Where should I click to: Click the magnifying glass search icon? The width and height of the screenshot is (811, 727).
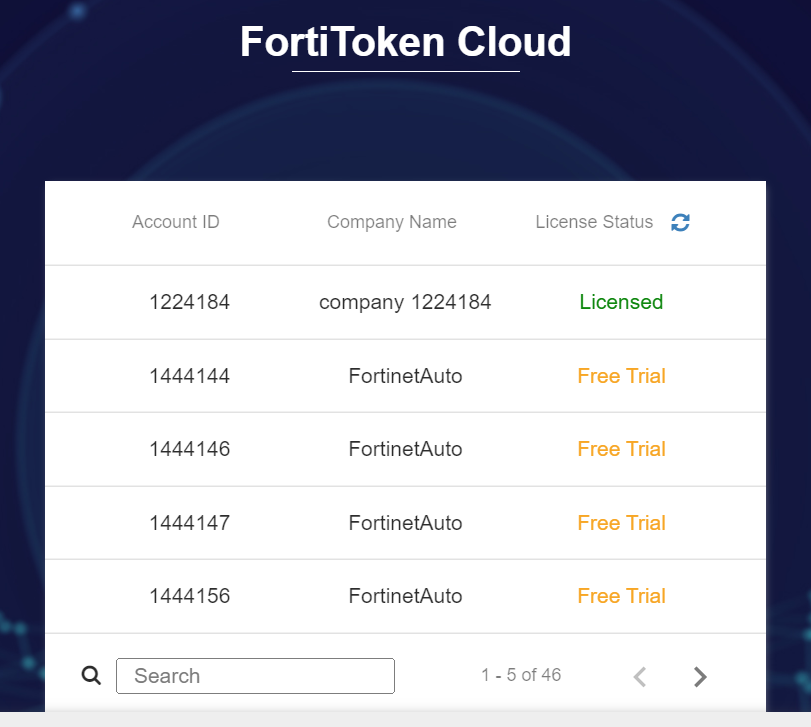(91, 675)
